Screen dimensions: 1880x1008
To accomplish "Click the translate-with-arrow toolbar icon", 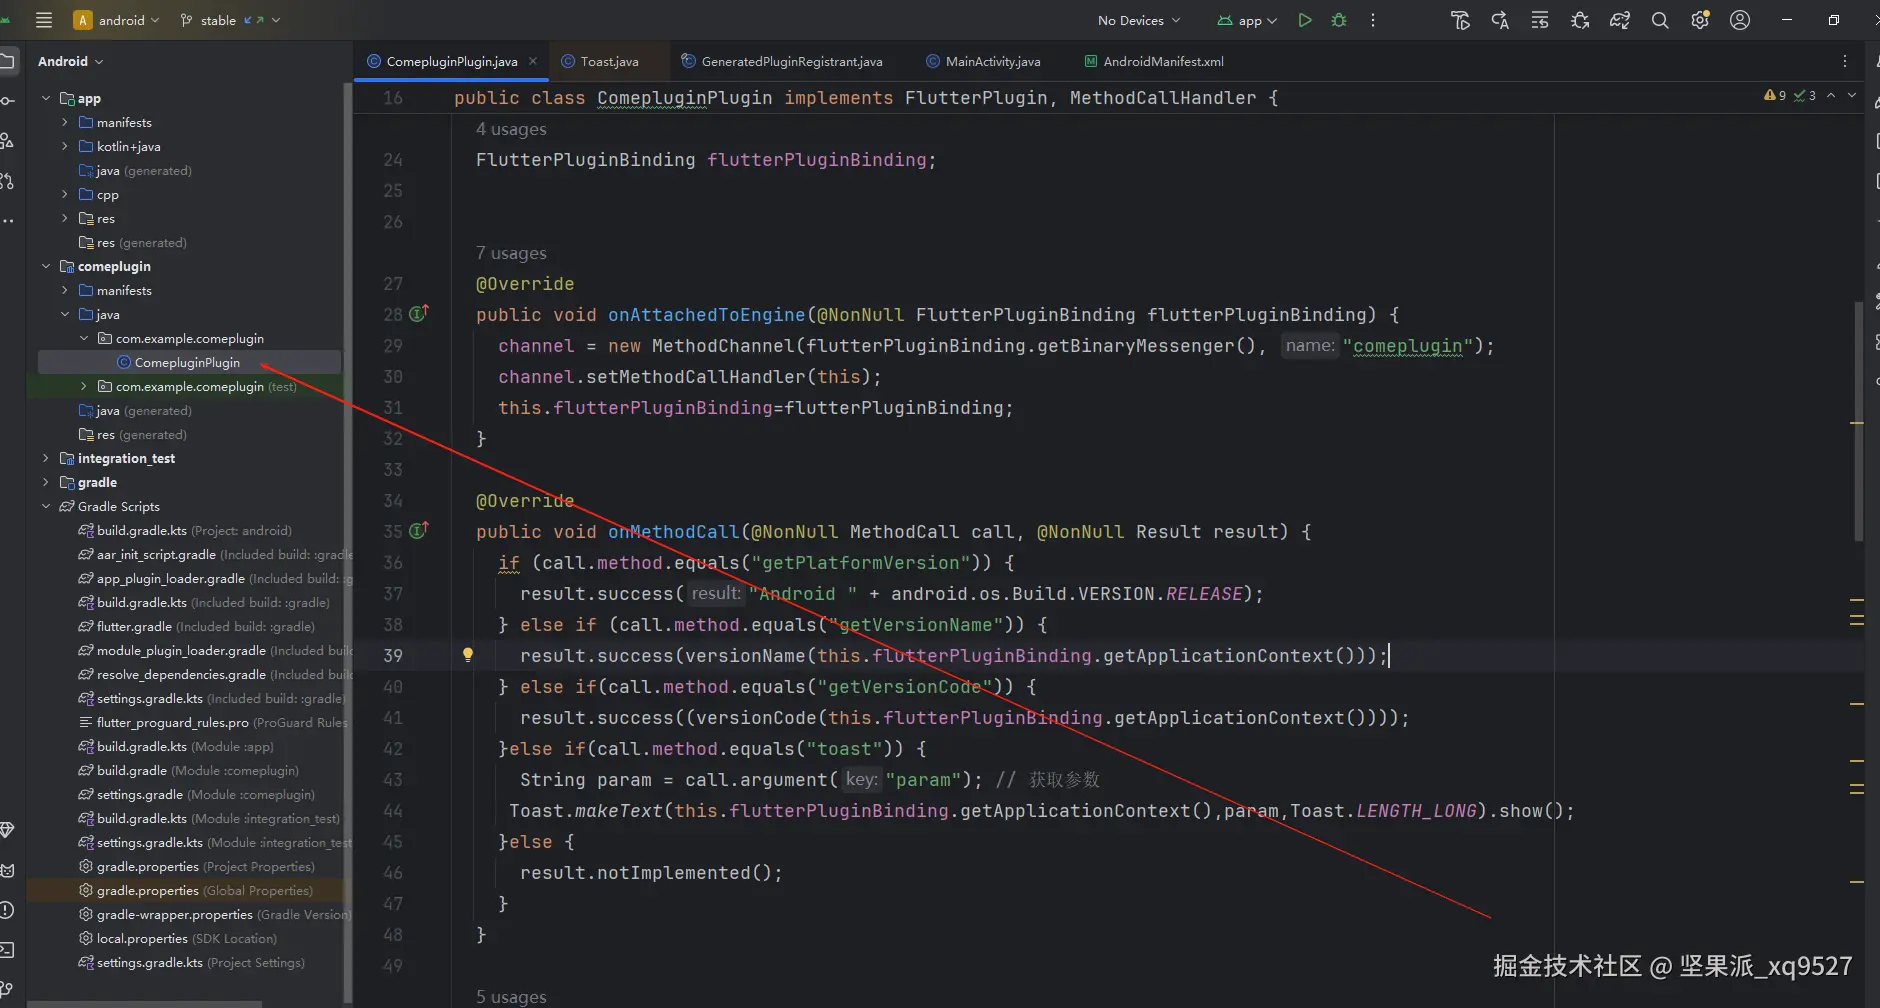I will [1500, 20].
